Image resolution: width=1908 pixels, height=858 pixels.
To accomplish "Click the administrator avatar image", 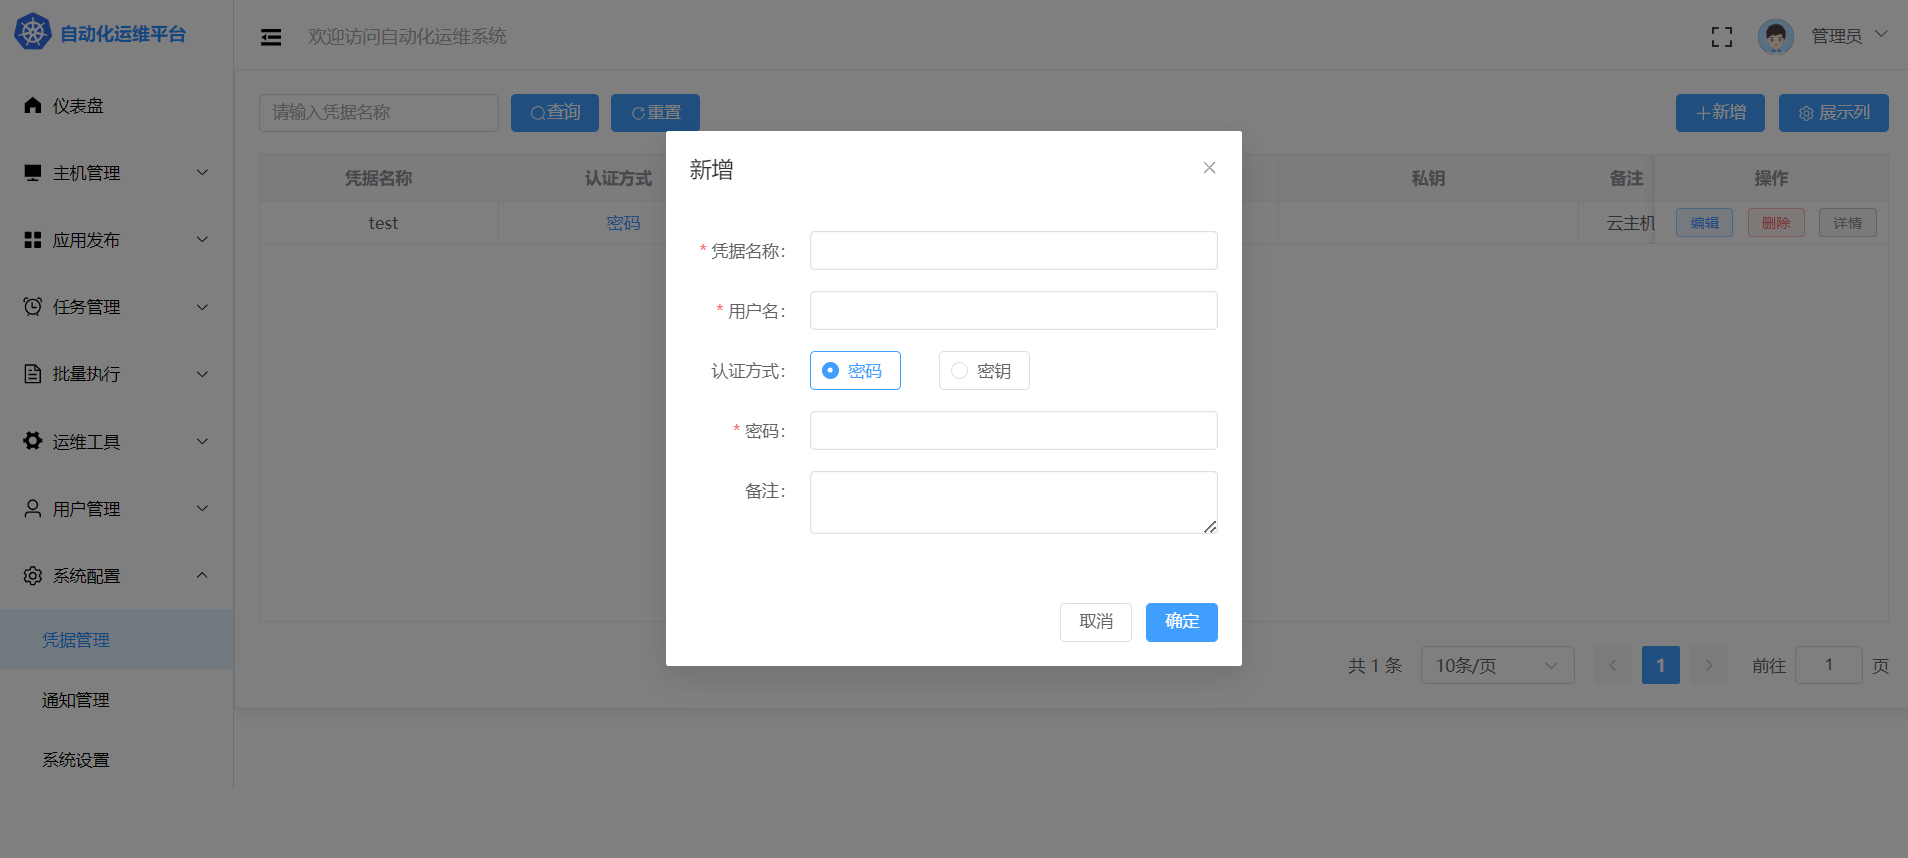I will [x=1775, y=37].
